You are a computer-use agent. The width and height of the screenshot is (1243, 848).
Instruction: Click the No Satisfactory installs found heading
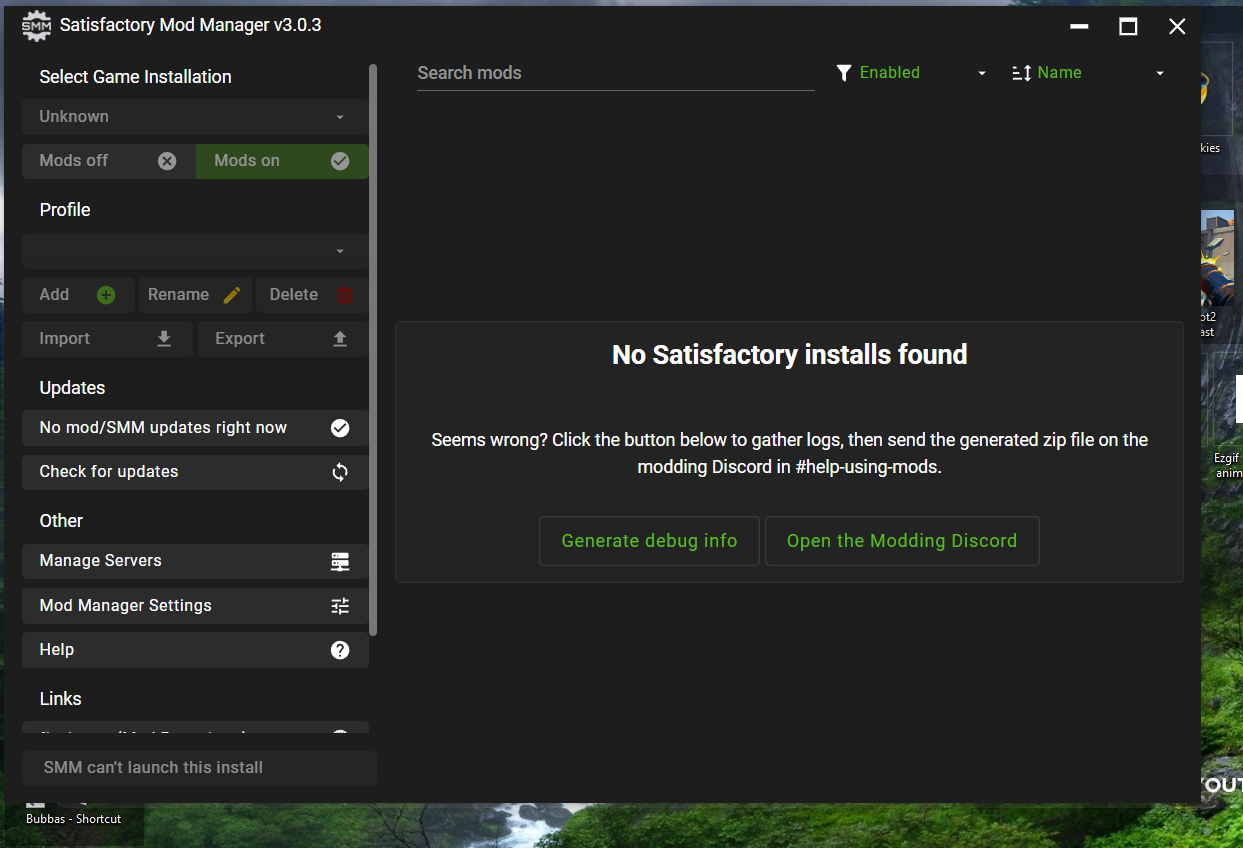pyautogui.click(x=789, y=355)
